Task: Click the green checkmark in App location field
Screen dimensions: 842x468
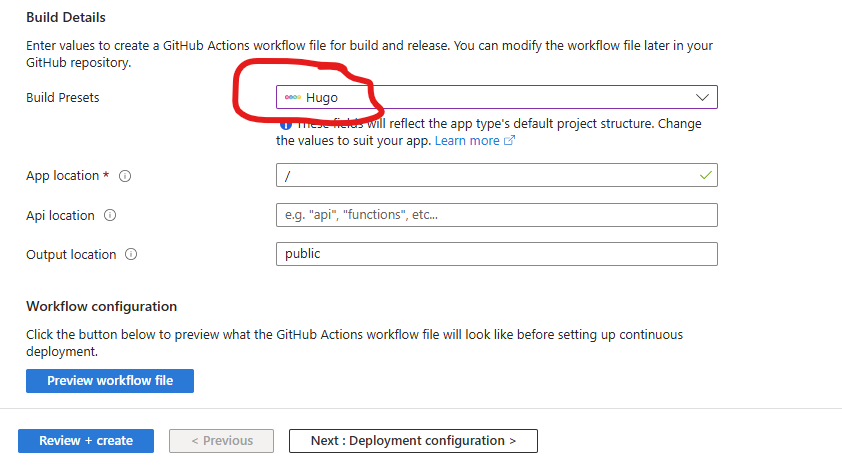Action: (x=706, y=175)
